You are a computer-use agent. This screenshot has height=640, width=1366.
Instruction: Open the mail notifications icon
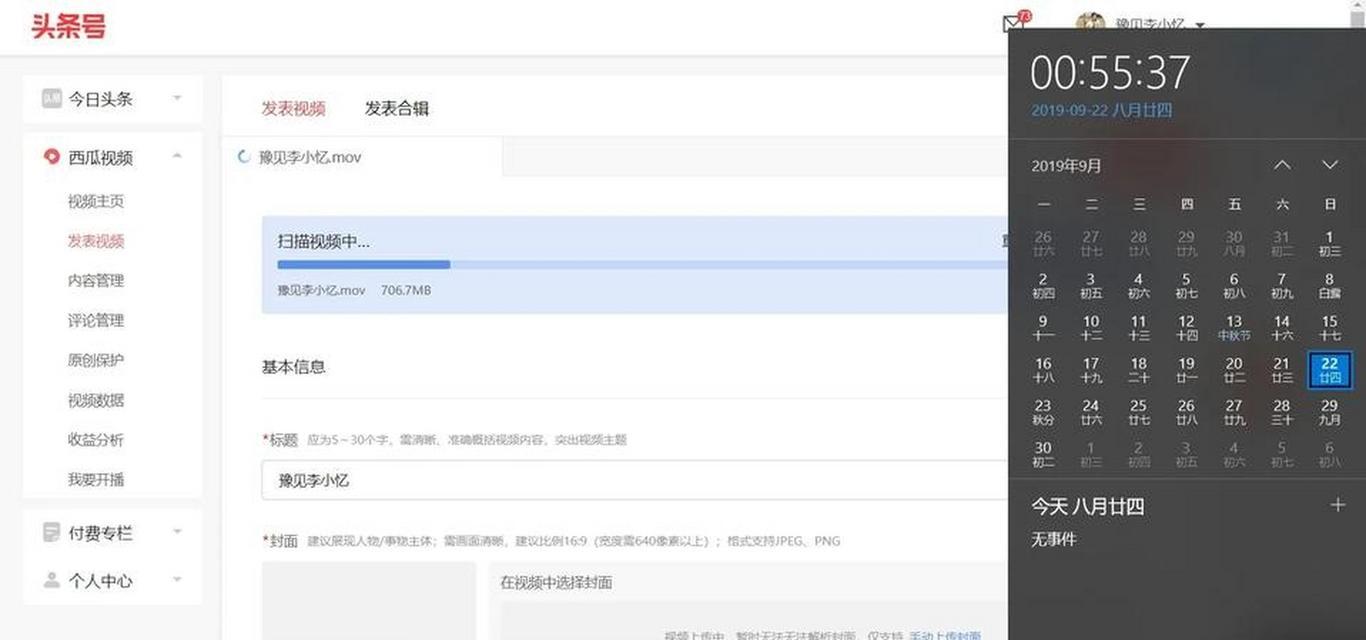point(1014,23)
